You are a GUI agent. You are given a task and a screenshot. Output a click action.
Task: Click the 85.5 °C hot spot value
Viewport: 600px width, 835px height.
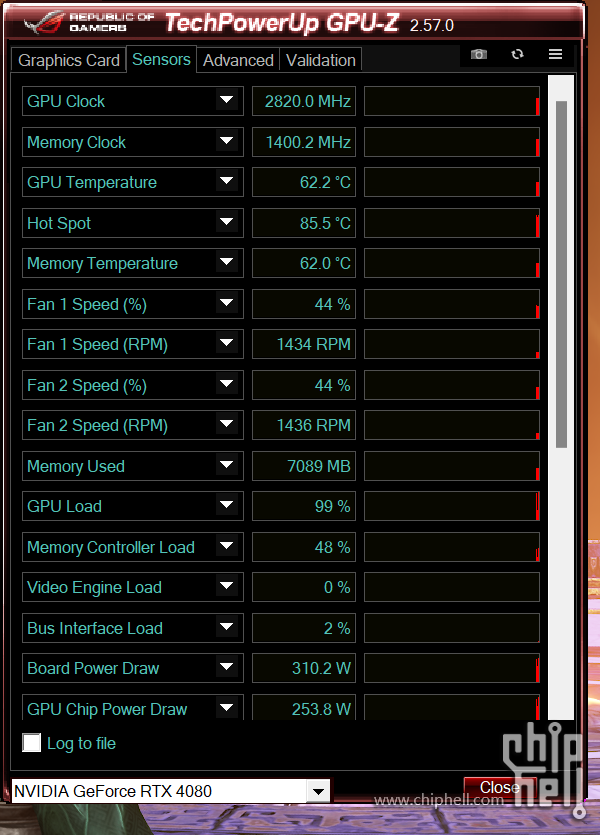click(304, 223)
